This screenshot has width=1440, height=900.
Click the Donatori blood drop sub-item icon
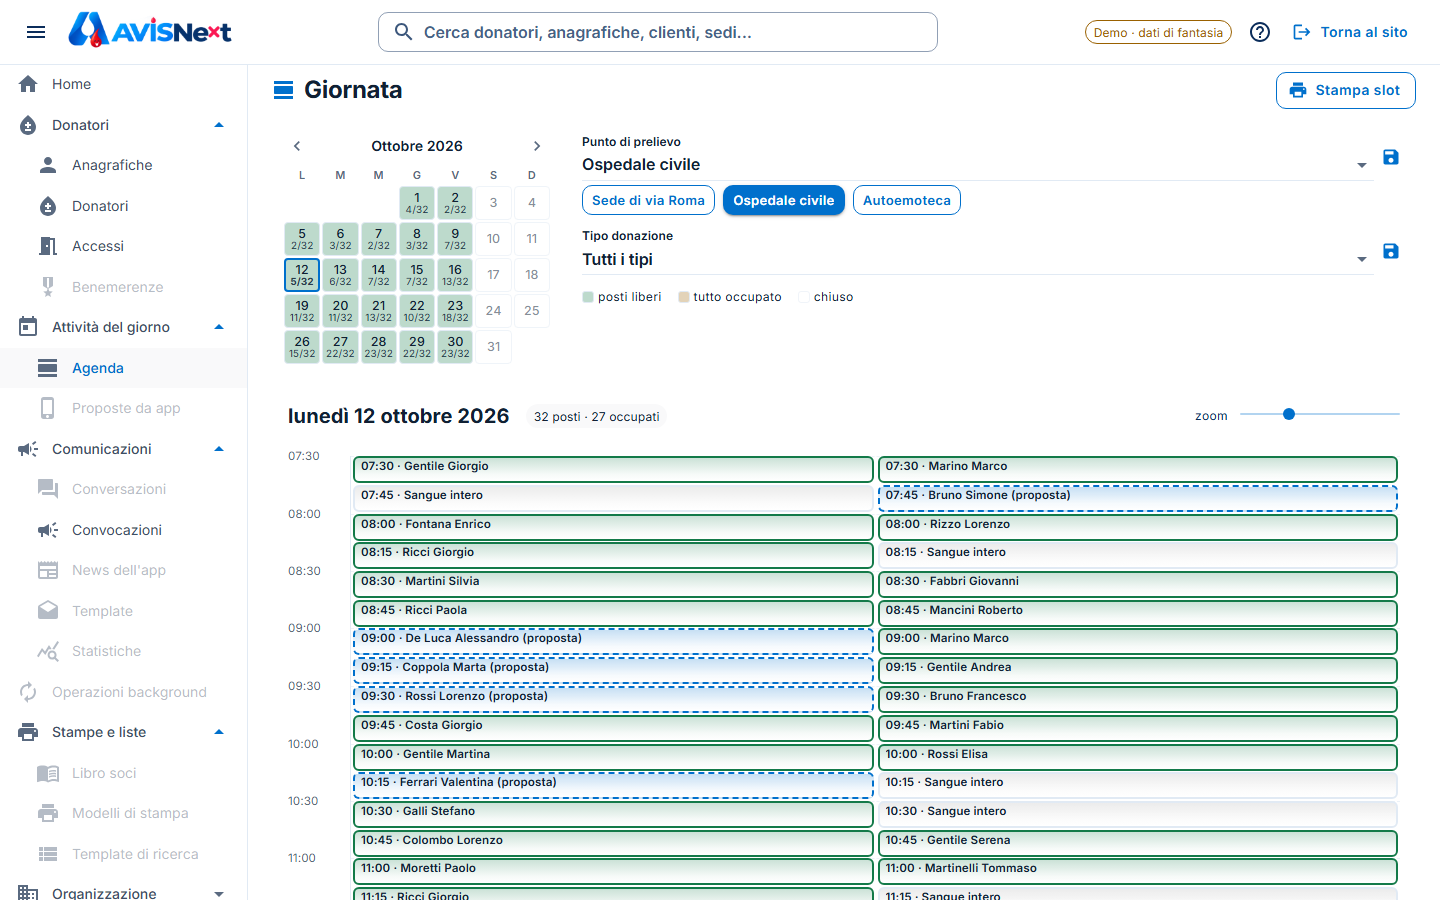click(x=48, y=206)
